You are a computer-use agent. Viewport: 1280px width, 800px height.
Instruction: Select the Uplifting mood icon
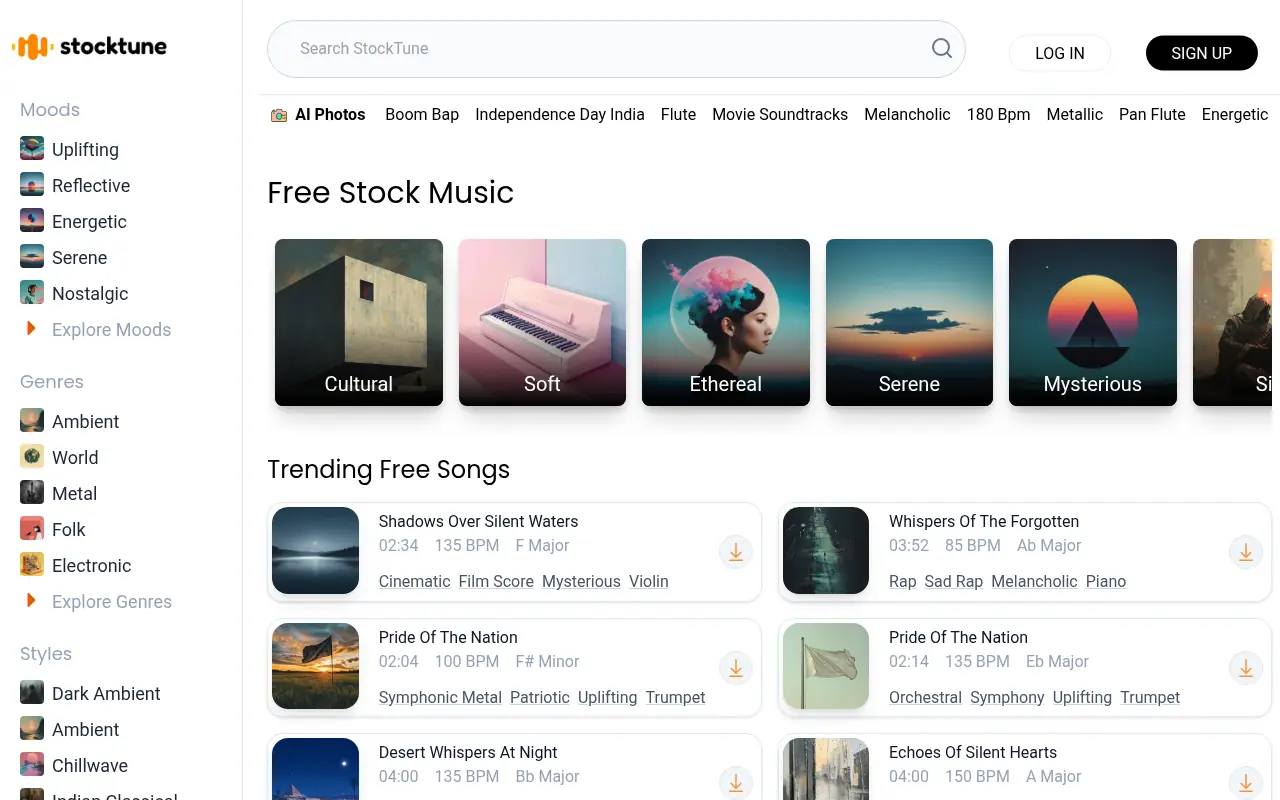click(31, 148)
